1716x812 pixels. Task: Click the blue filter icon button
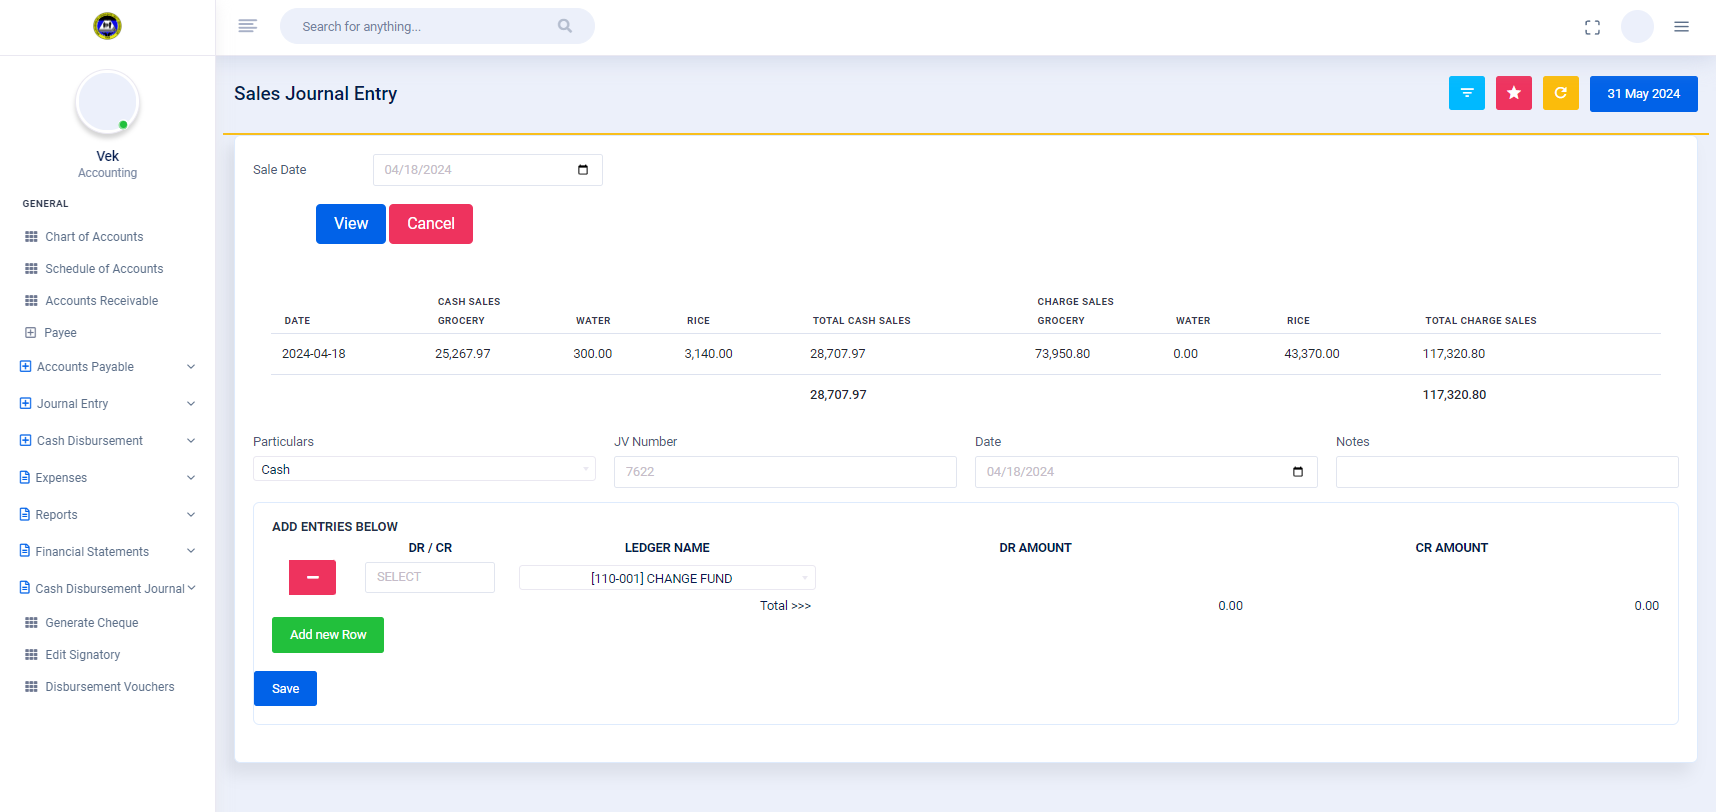[1466, 93]
